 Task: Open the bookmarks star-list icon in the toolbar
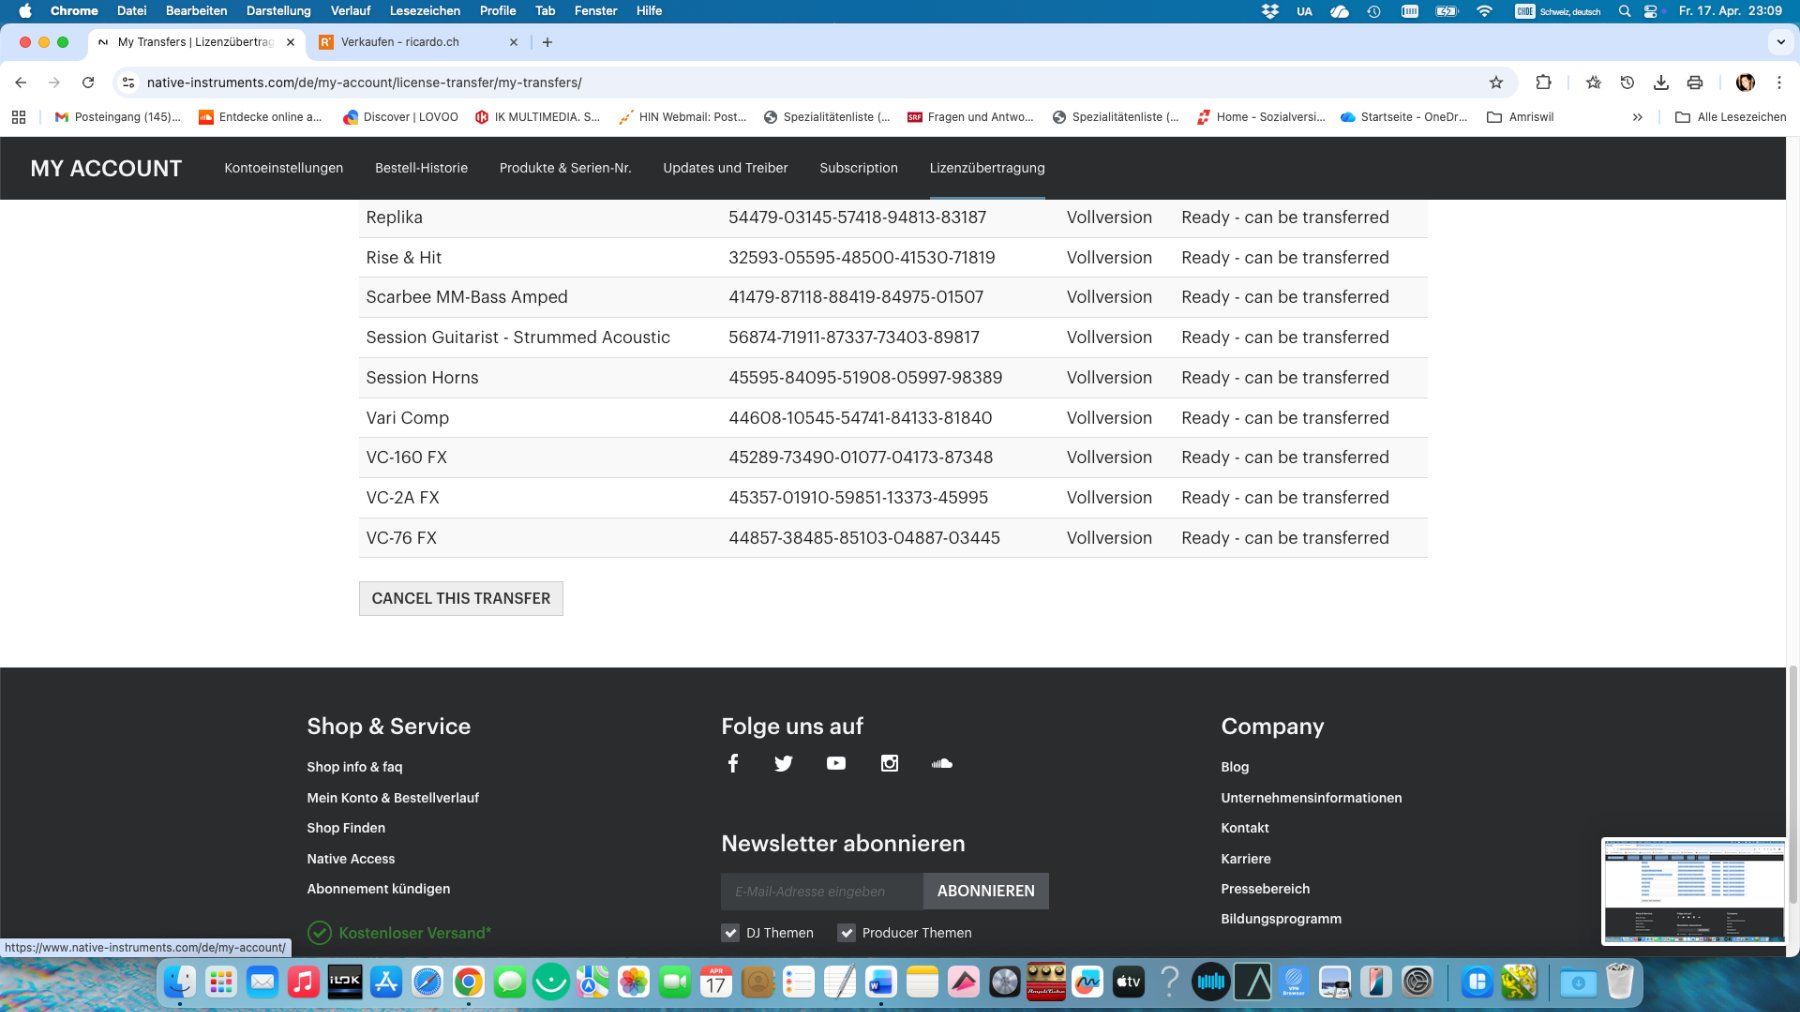(1593, 83)
